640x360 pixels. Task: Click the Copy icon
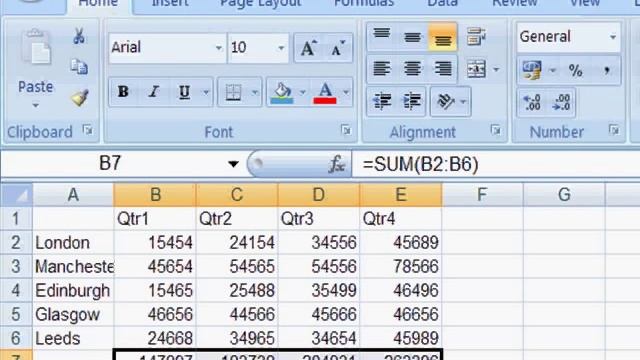(79, 67)
